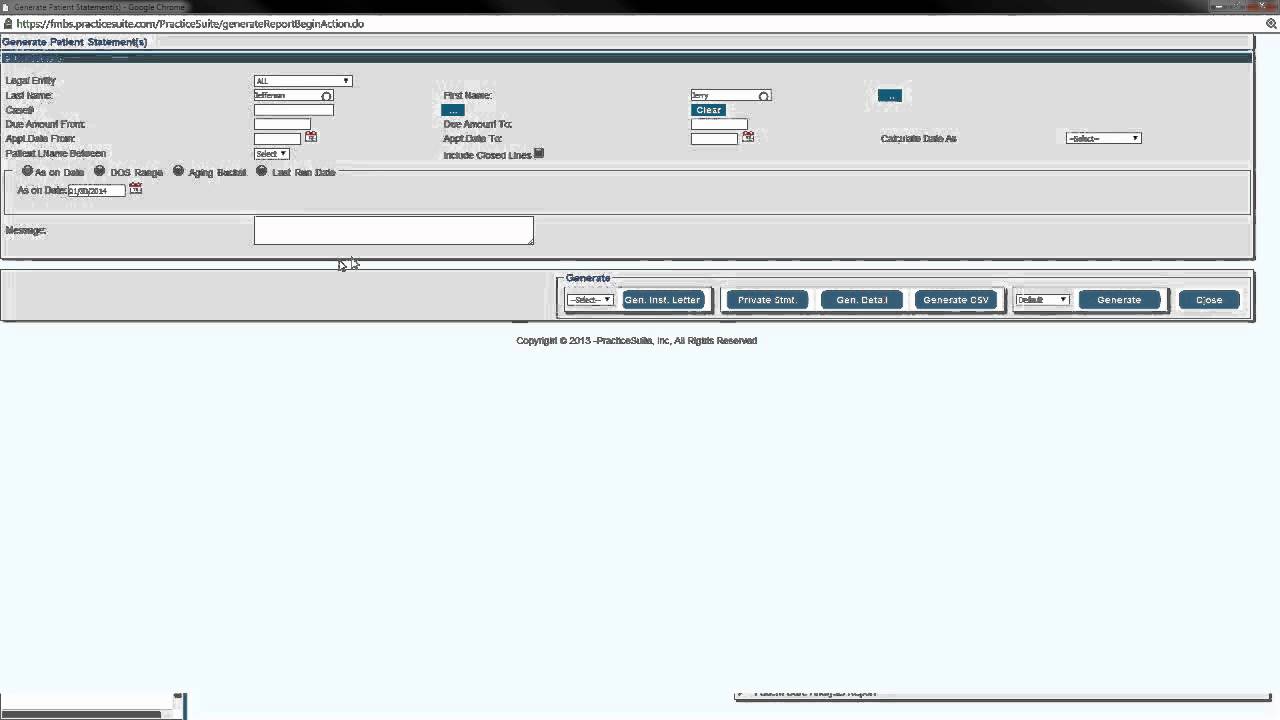Screen dimensions: 1280x720
Task: Click into the Message text area
Action: (394, 230)
